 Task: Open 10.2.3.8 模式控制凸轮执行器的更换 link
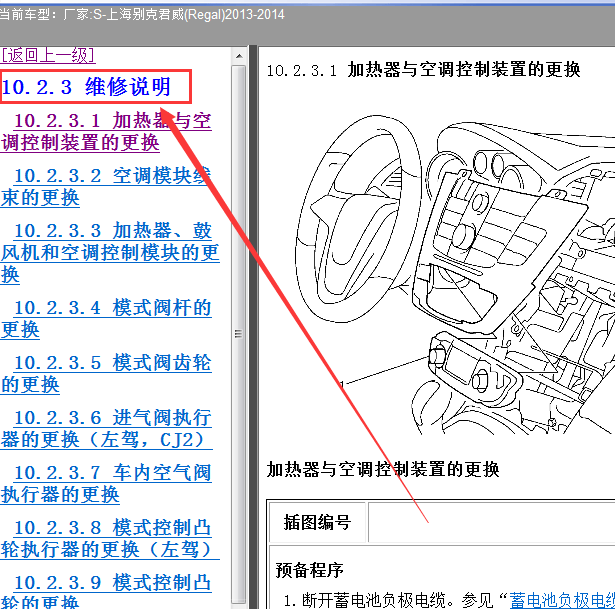pyautogui.click(x=110, y=538)
